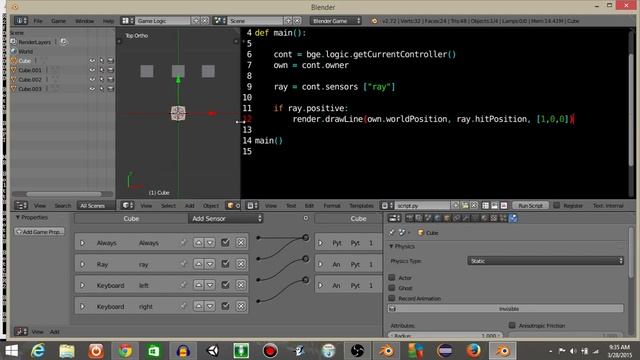The width and height of the screenshot is (640, 360).
Task: Expand the Keyboard left sensor details
Action: point(82,285)
